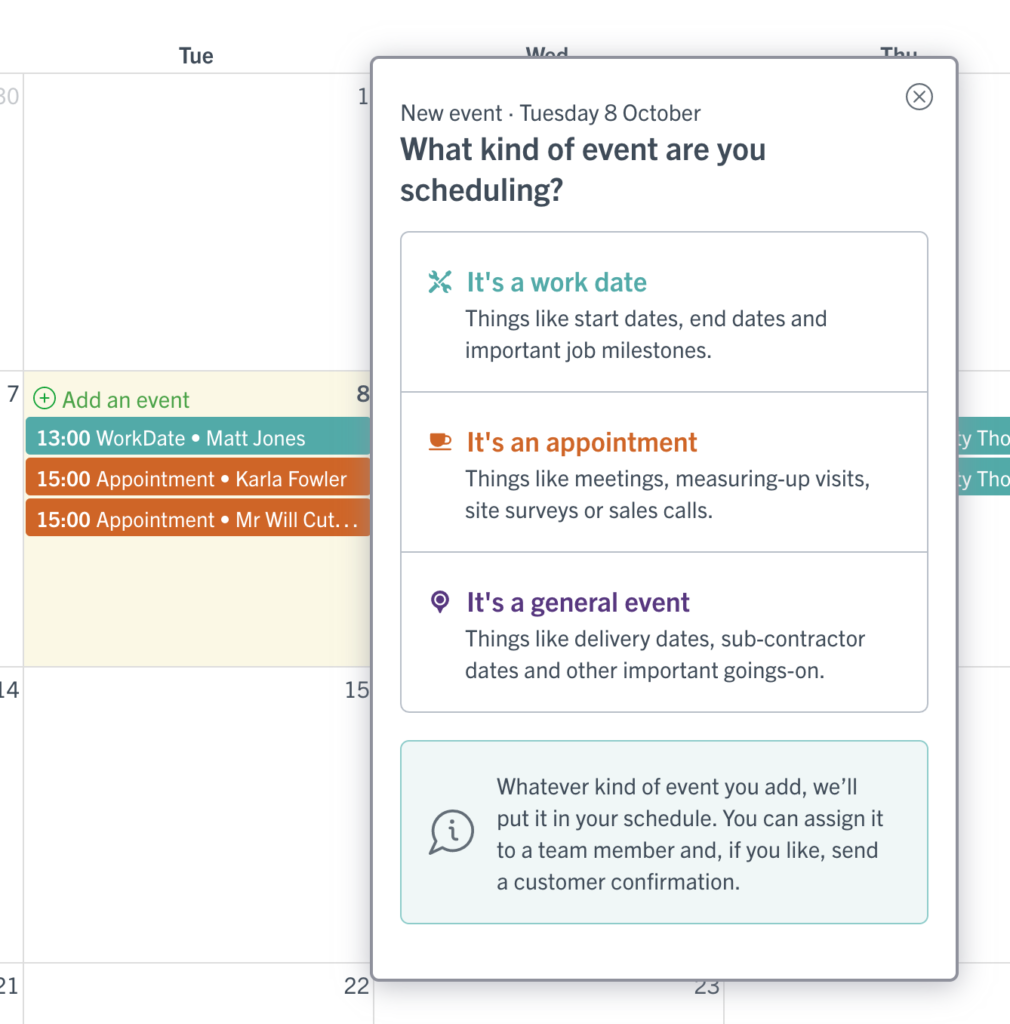Click the speech bubble info icon
The height and width of the screenshot is (1024, 1010).
tap(451, 832)
